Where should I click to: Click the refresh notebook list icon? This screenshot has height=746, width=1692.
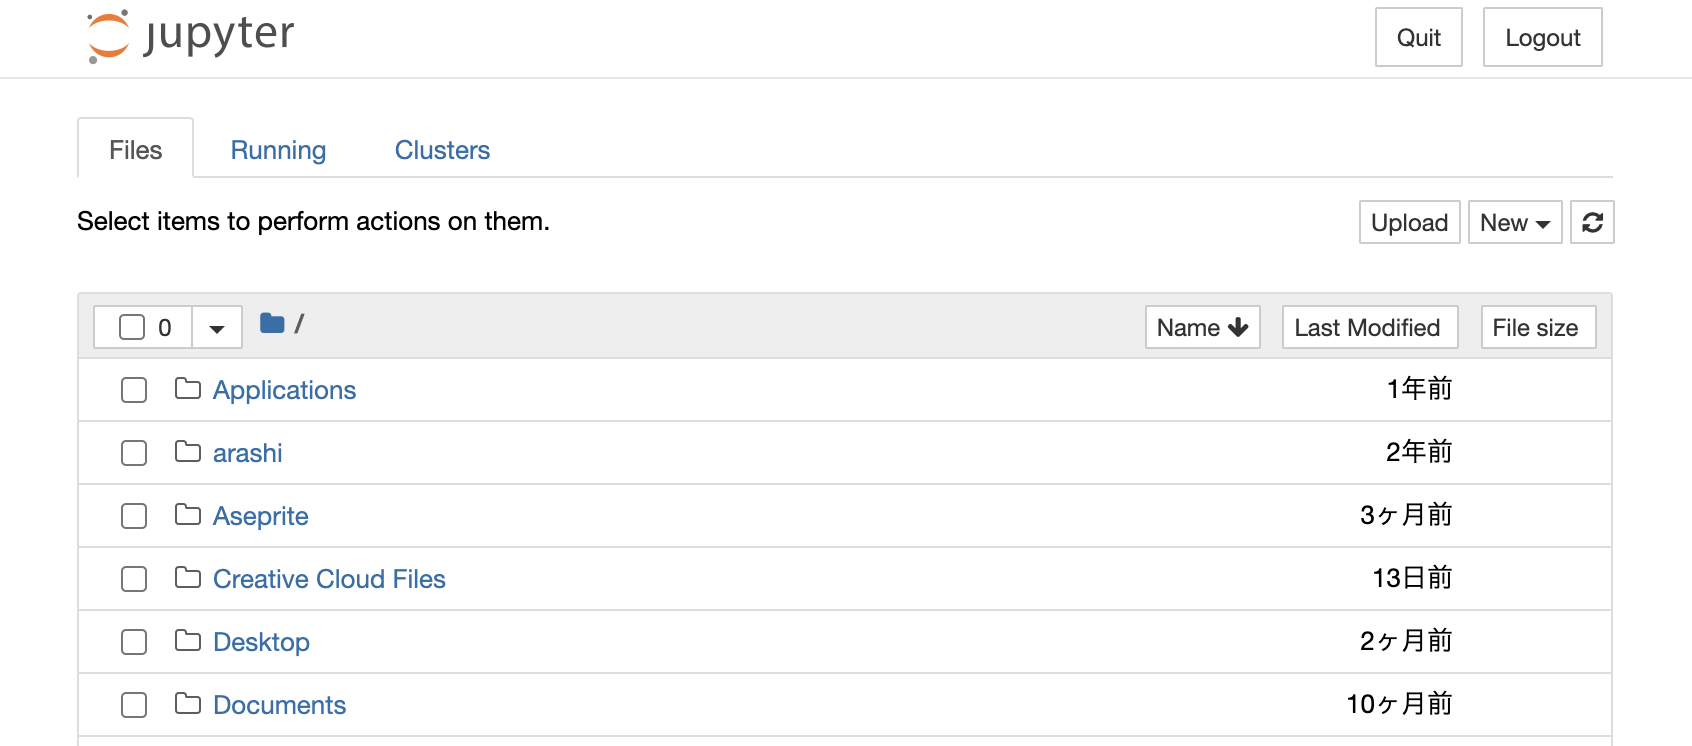point(1592,222)
